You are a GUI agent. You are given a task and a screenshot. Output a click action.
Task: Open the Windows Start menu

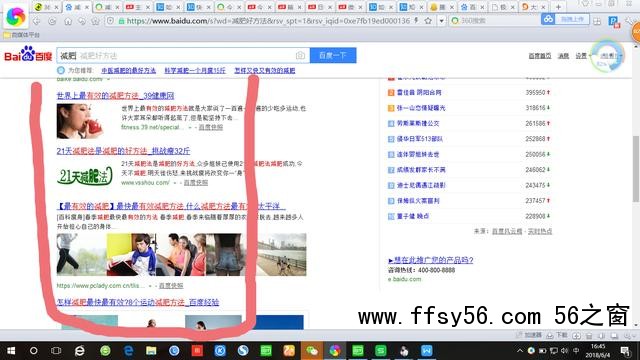(11, 351)
